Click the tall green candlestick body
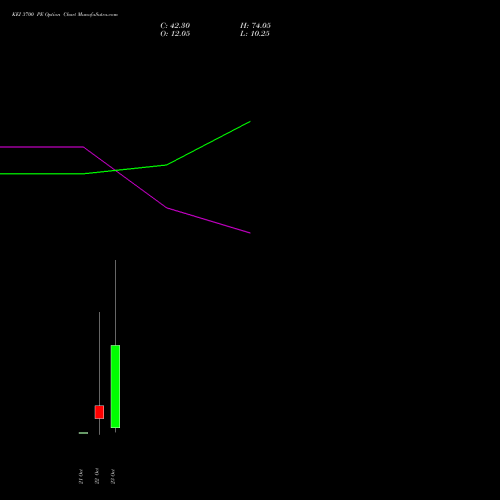This screenshot has height=500, width=500. click(115, 386)
